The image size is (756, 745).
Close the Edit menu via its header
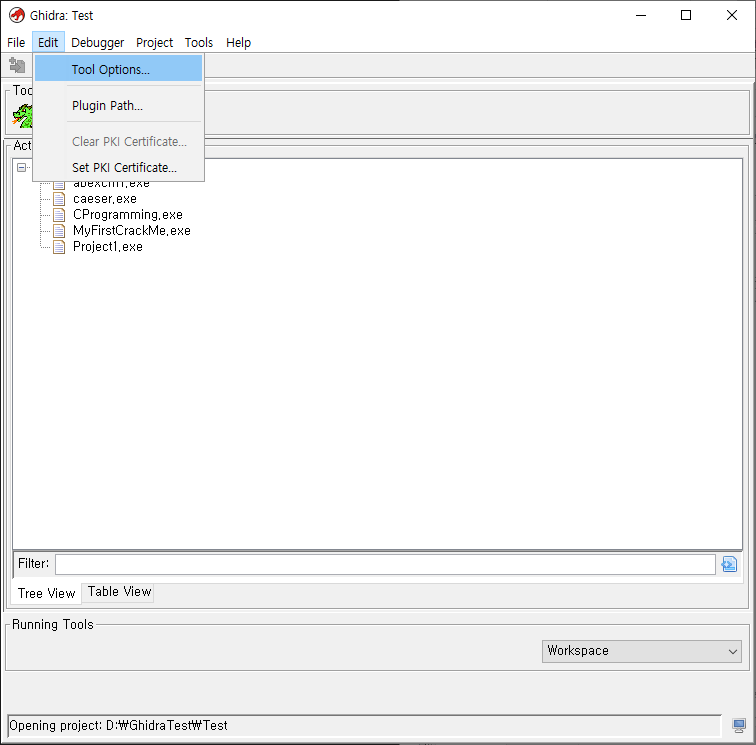[x=48, y=42]
